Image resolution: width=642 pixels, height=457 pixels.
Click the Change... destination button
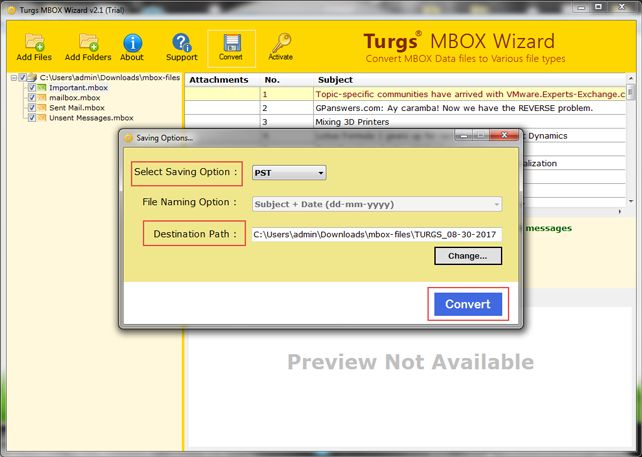tap(468, 256)
